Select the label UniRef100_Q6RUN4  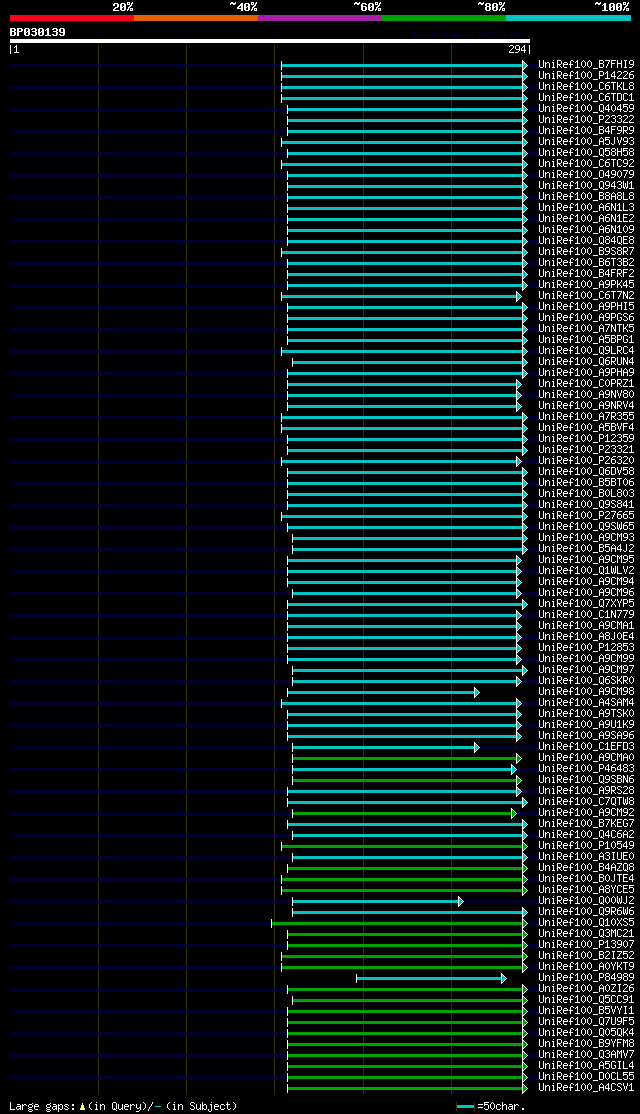point(586,362)
